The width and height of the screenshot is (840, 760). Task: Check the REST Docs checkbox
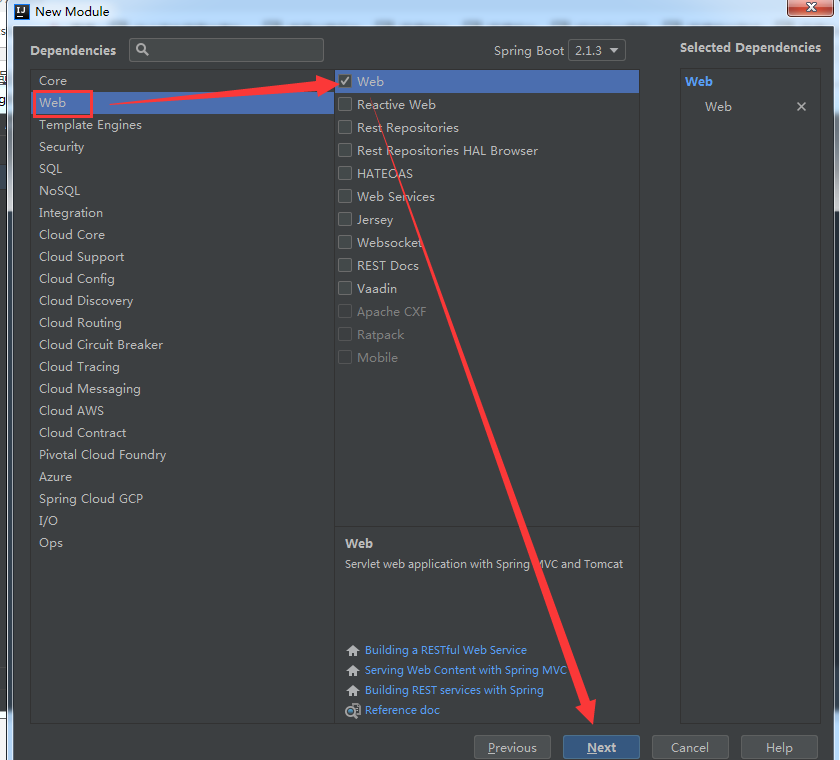345,265
